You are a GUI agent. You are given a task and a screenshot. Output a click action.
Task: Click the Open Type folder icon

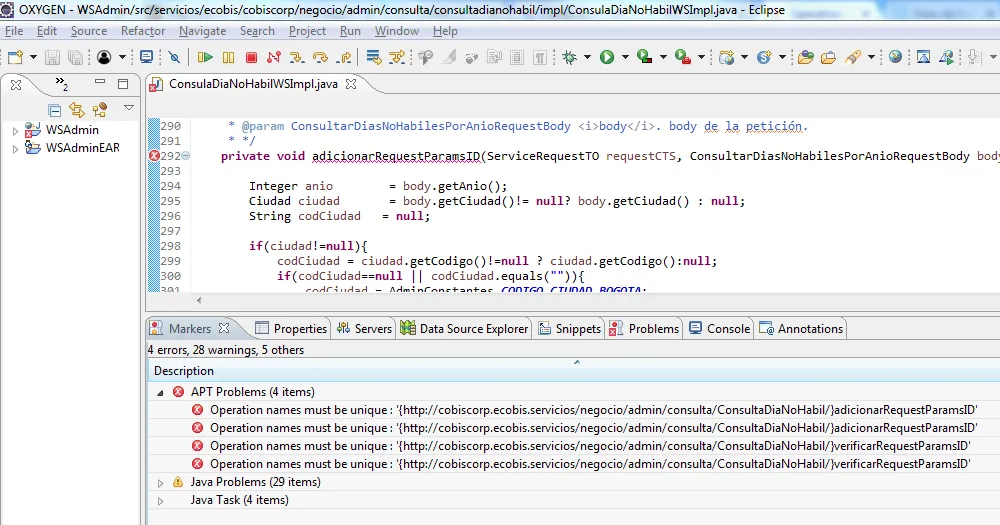pyautogui.click(x=805, y=57)
